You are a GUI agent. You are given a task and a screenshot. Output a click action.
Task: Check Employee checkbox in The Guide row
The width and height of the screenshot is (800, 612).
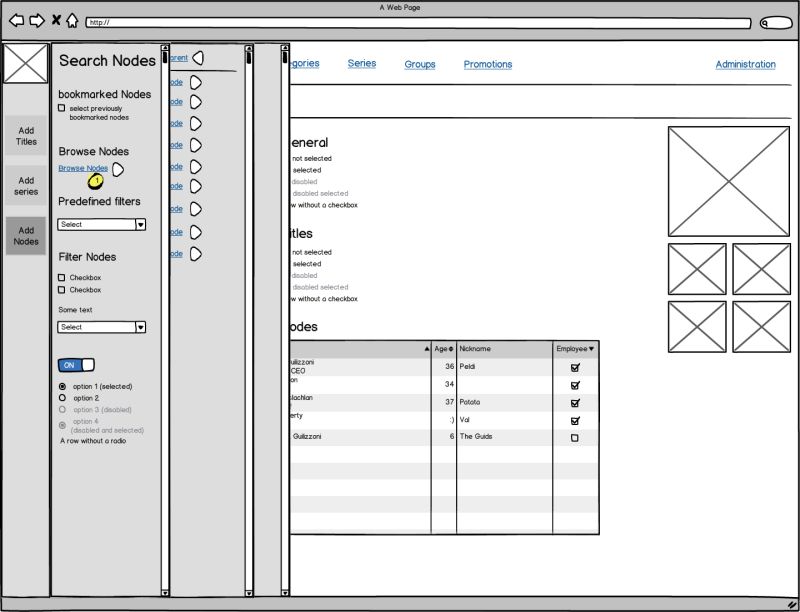(x=574, y=438)
